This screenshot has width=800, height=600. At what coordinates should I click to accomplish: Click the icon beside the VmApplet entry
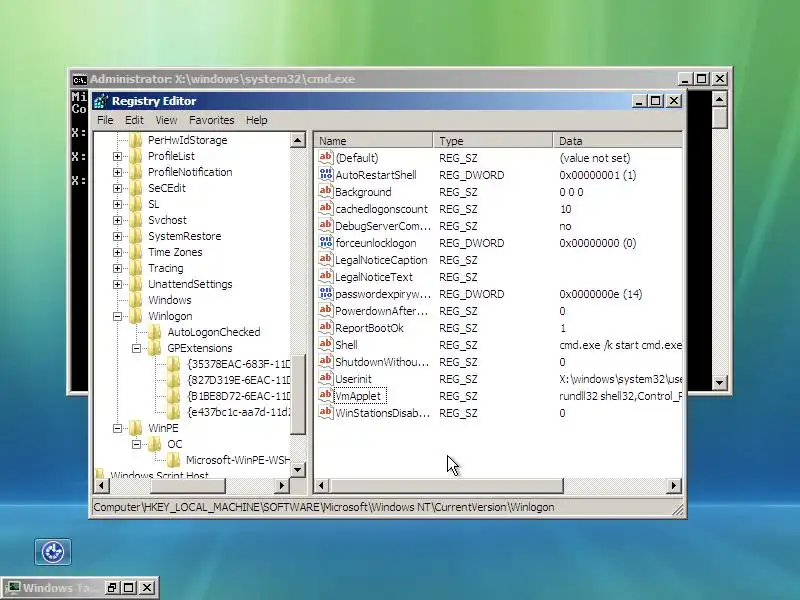coord(326,395)
